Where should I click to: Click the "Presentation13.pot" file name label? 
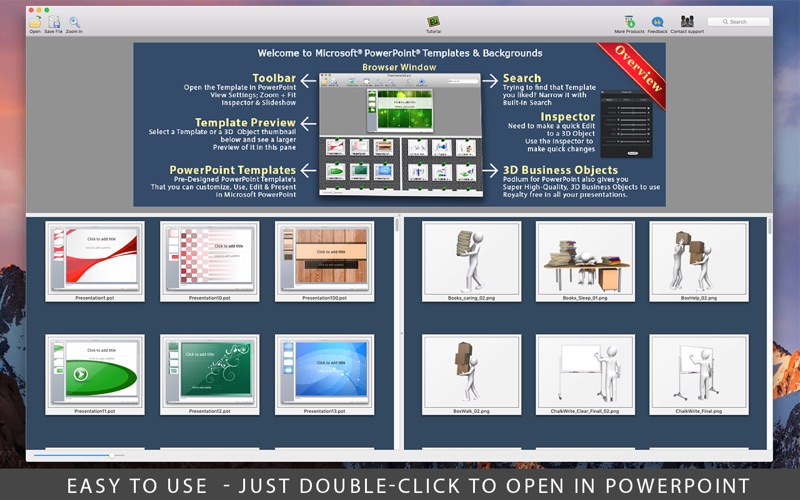click(324, 411)
